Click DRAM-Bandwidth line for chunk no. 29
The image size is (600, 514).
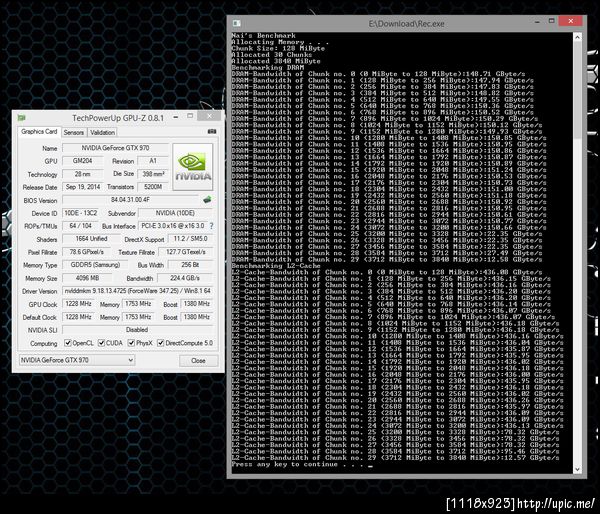[386, 259]
